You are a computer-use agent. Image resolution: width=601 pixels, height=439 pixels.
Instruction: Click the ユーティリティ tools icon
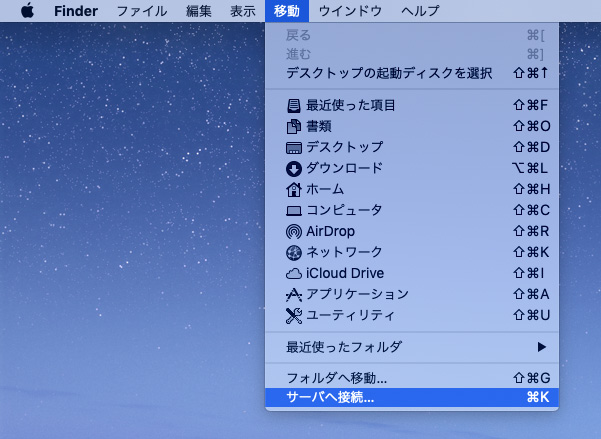coord(294,316)
